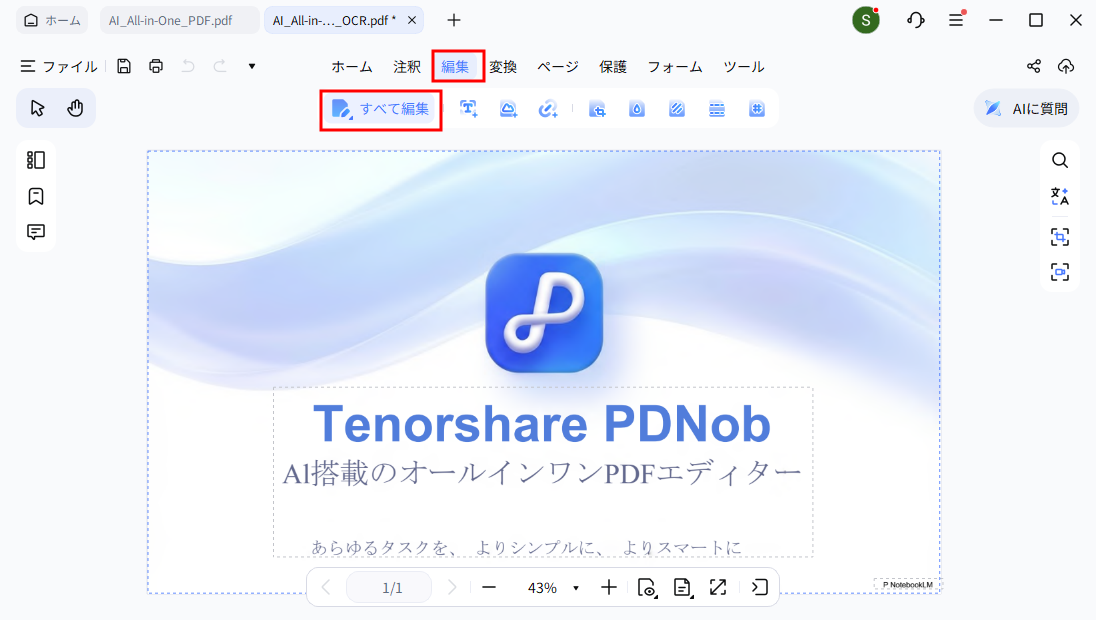Click the PDNob logo image in page
Image resolution: width=1096 pixels, height=620 pixels.
click(544, 312)
